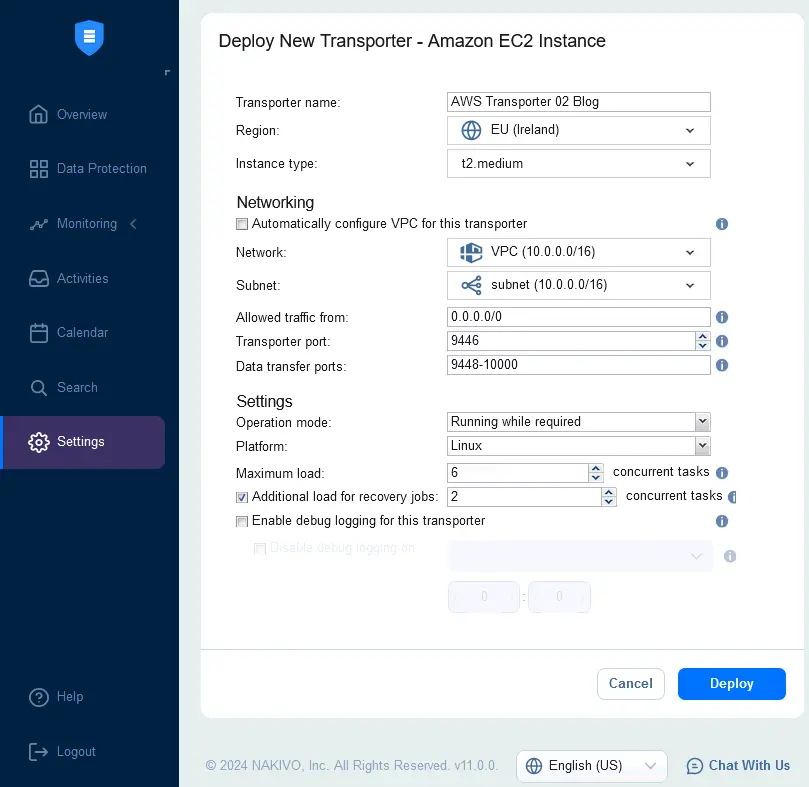Open the Region dropdown showing EU (Ireland)
This screenshot has width=809, height=787.
click(578, 130)
